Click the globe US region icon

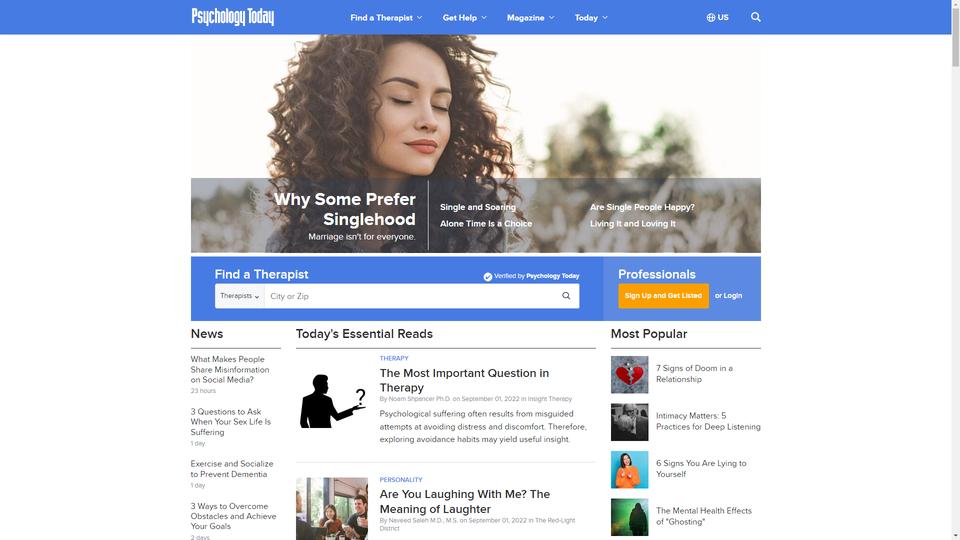[x=711, y=18]
